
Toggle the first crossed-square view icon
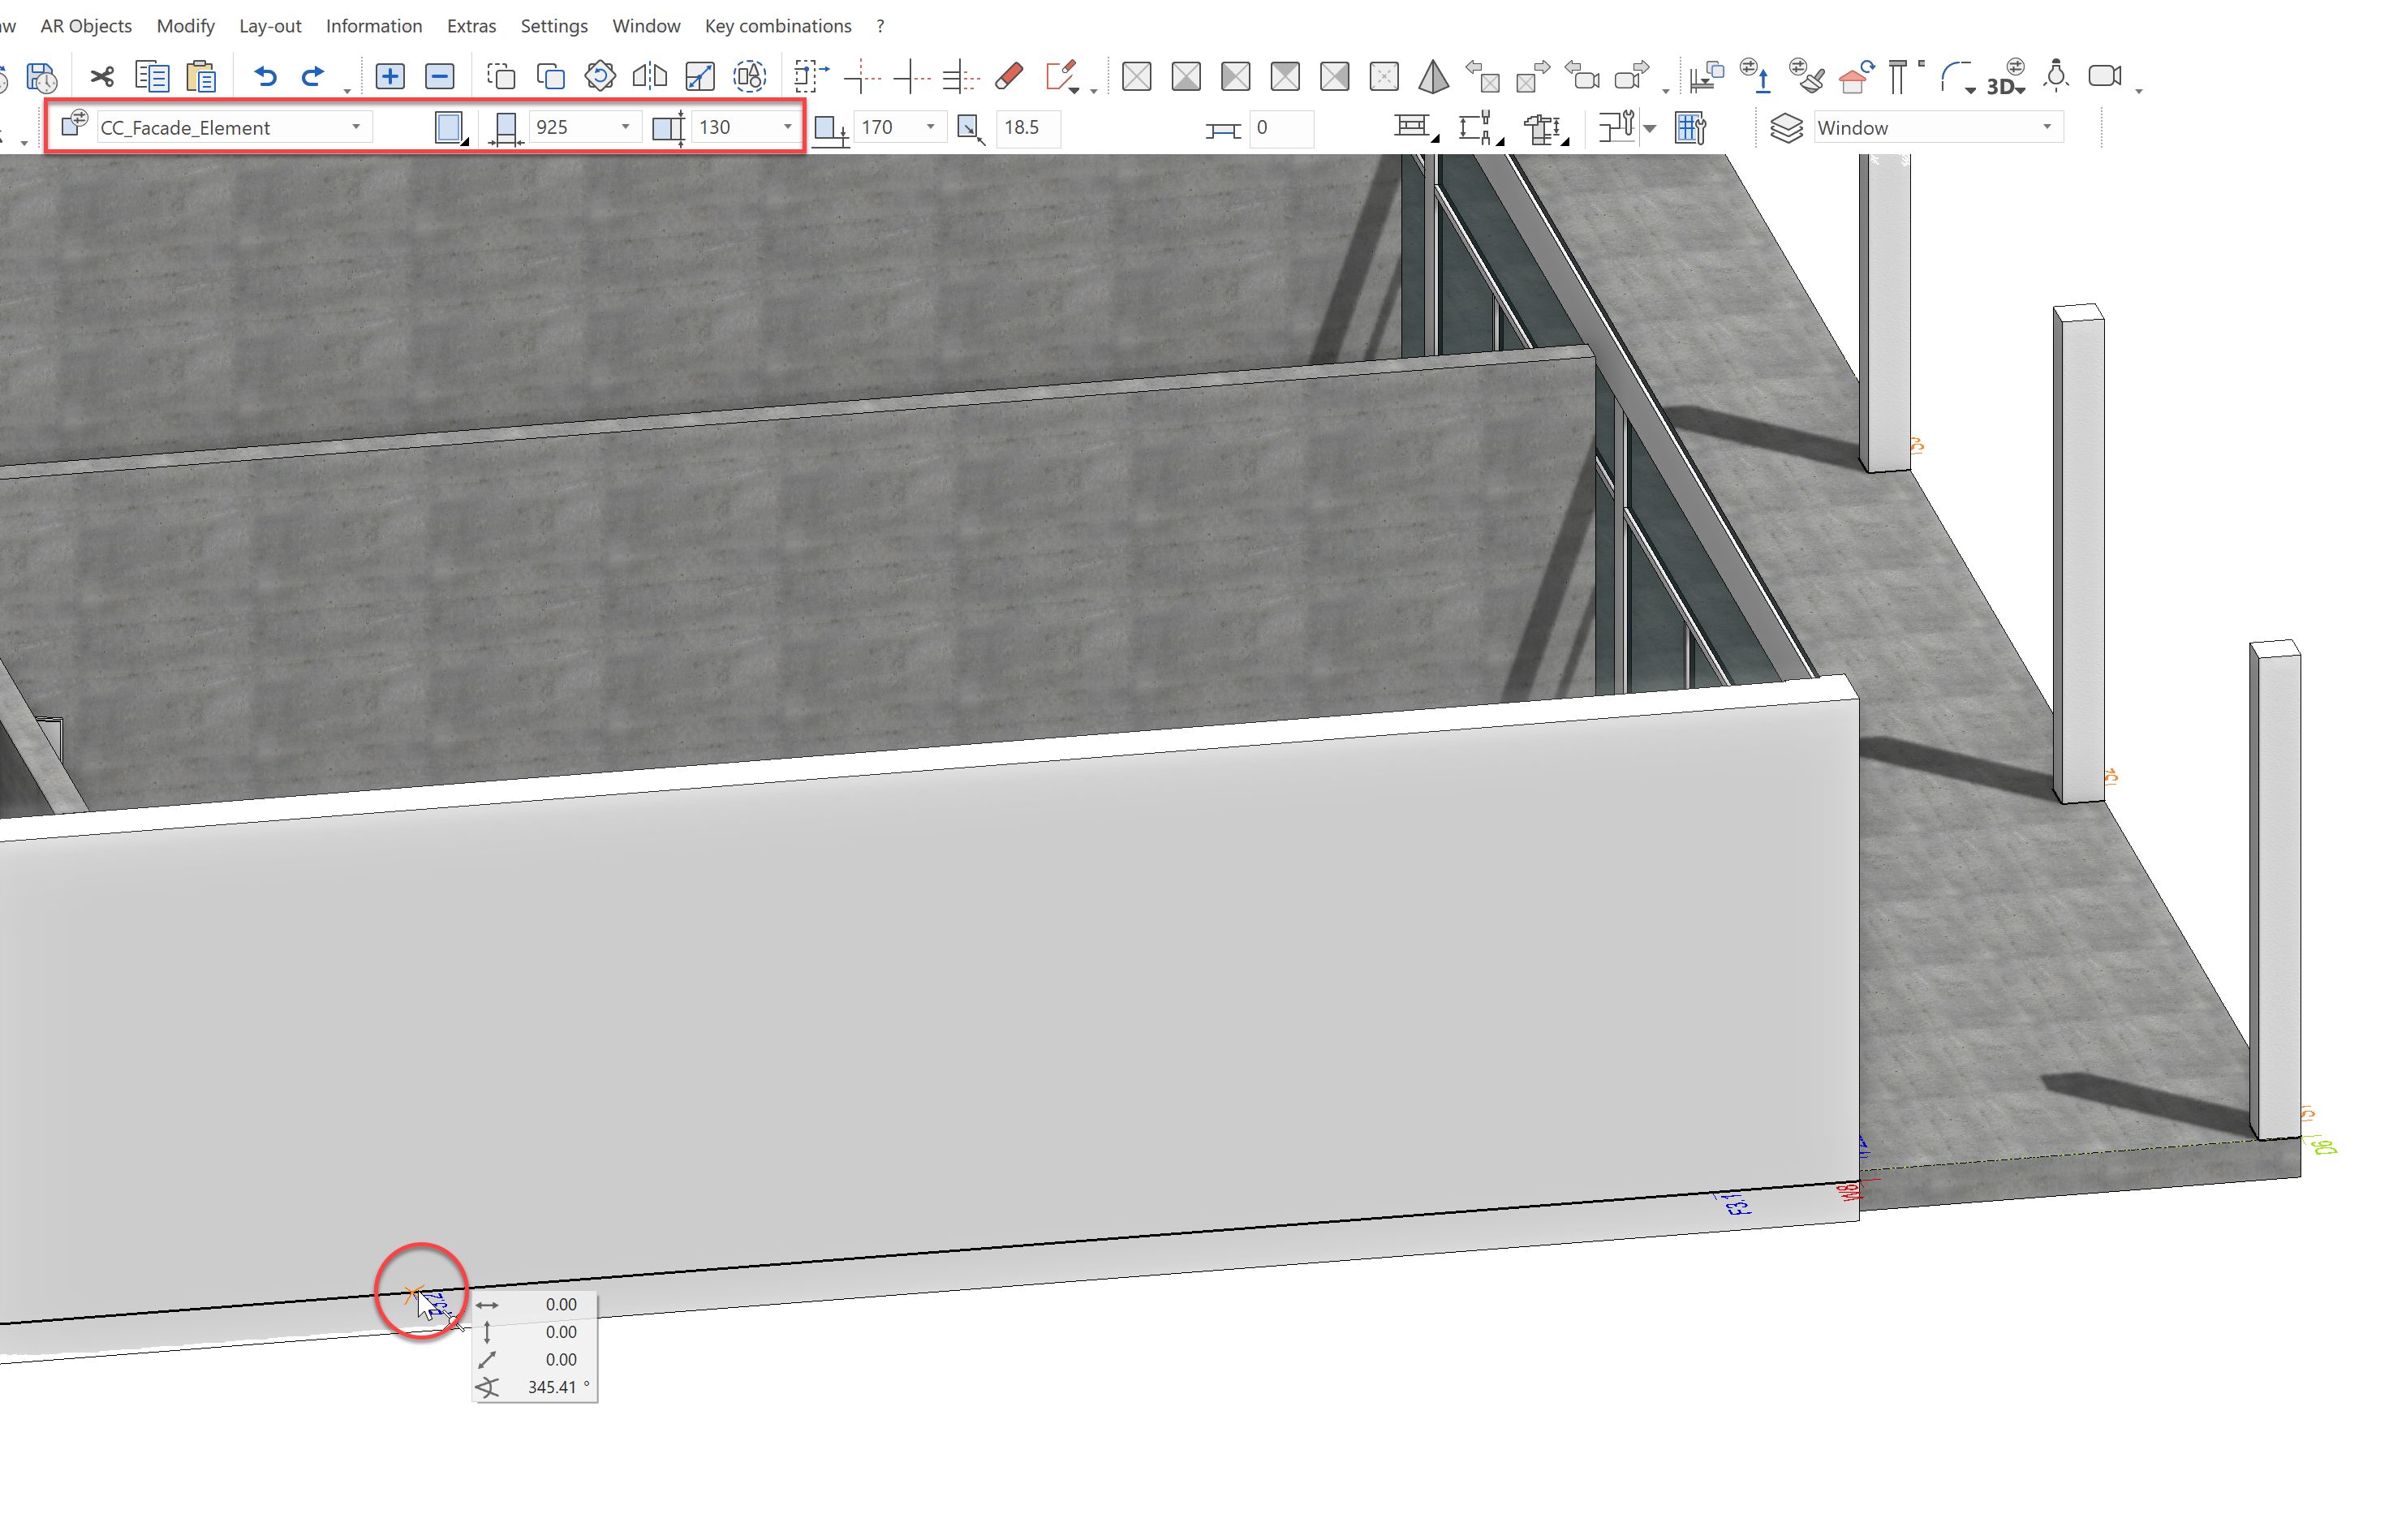click(1136, 76)
